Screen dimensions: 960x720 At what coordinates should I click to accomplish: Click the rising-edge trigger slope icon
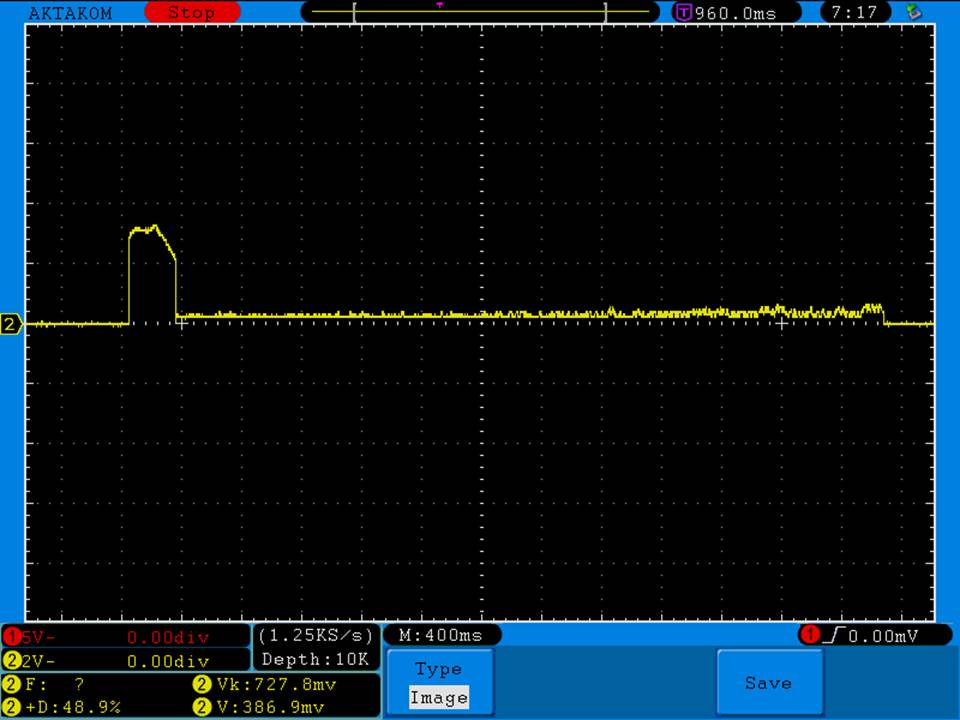point(832,635)
